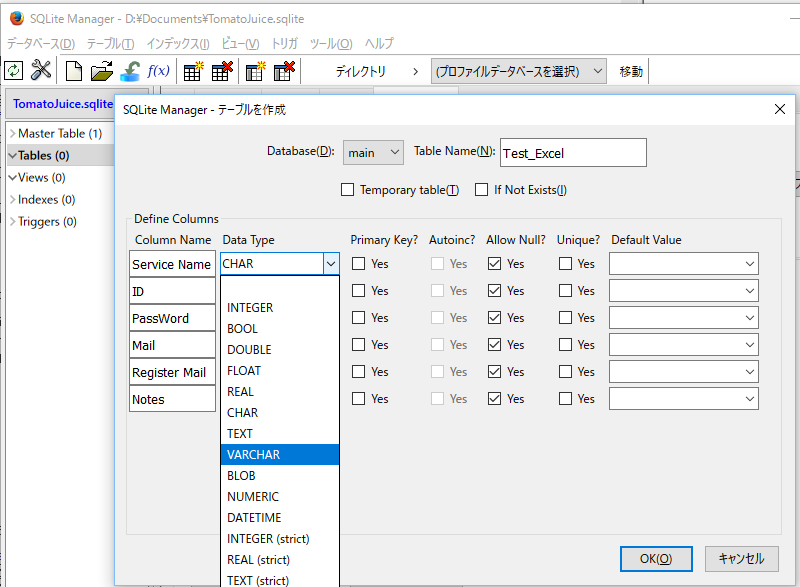Click the Table Name input field

(x=573, y=153)
